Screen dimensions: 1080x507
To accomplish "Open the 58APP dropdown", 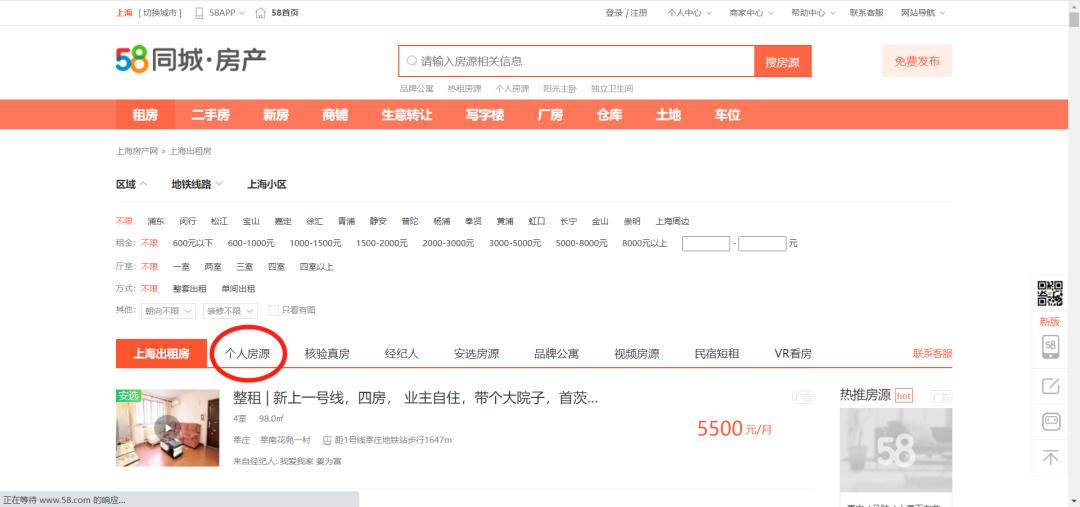I will 227,13.
